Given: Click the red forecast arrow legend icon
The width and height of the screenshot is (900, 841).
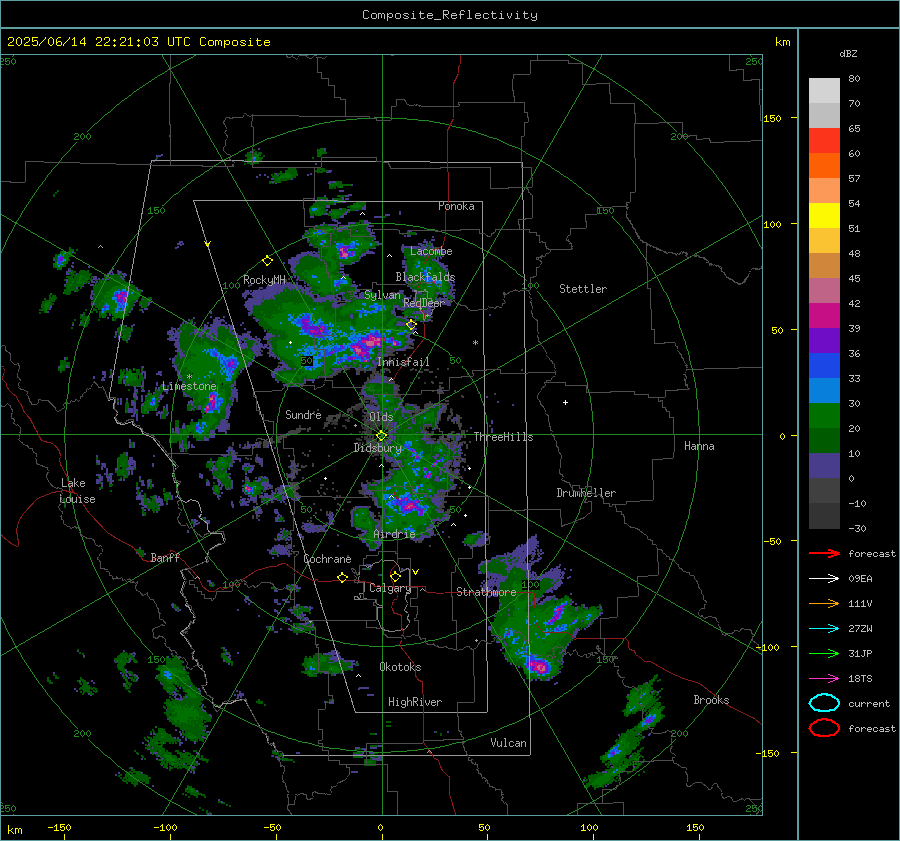Looking at the screenshot, I should click(824, 553).
